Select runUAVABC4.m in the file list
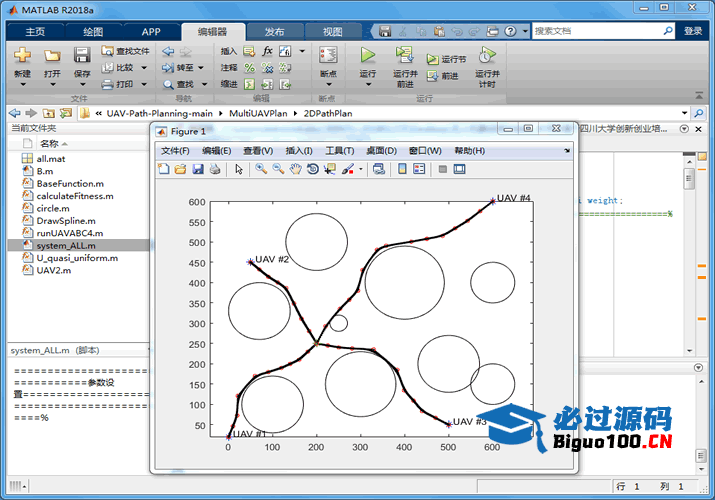The width and height of the screenshot is (715, 500). (x=70, y=233)
